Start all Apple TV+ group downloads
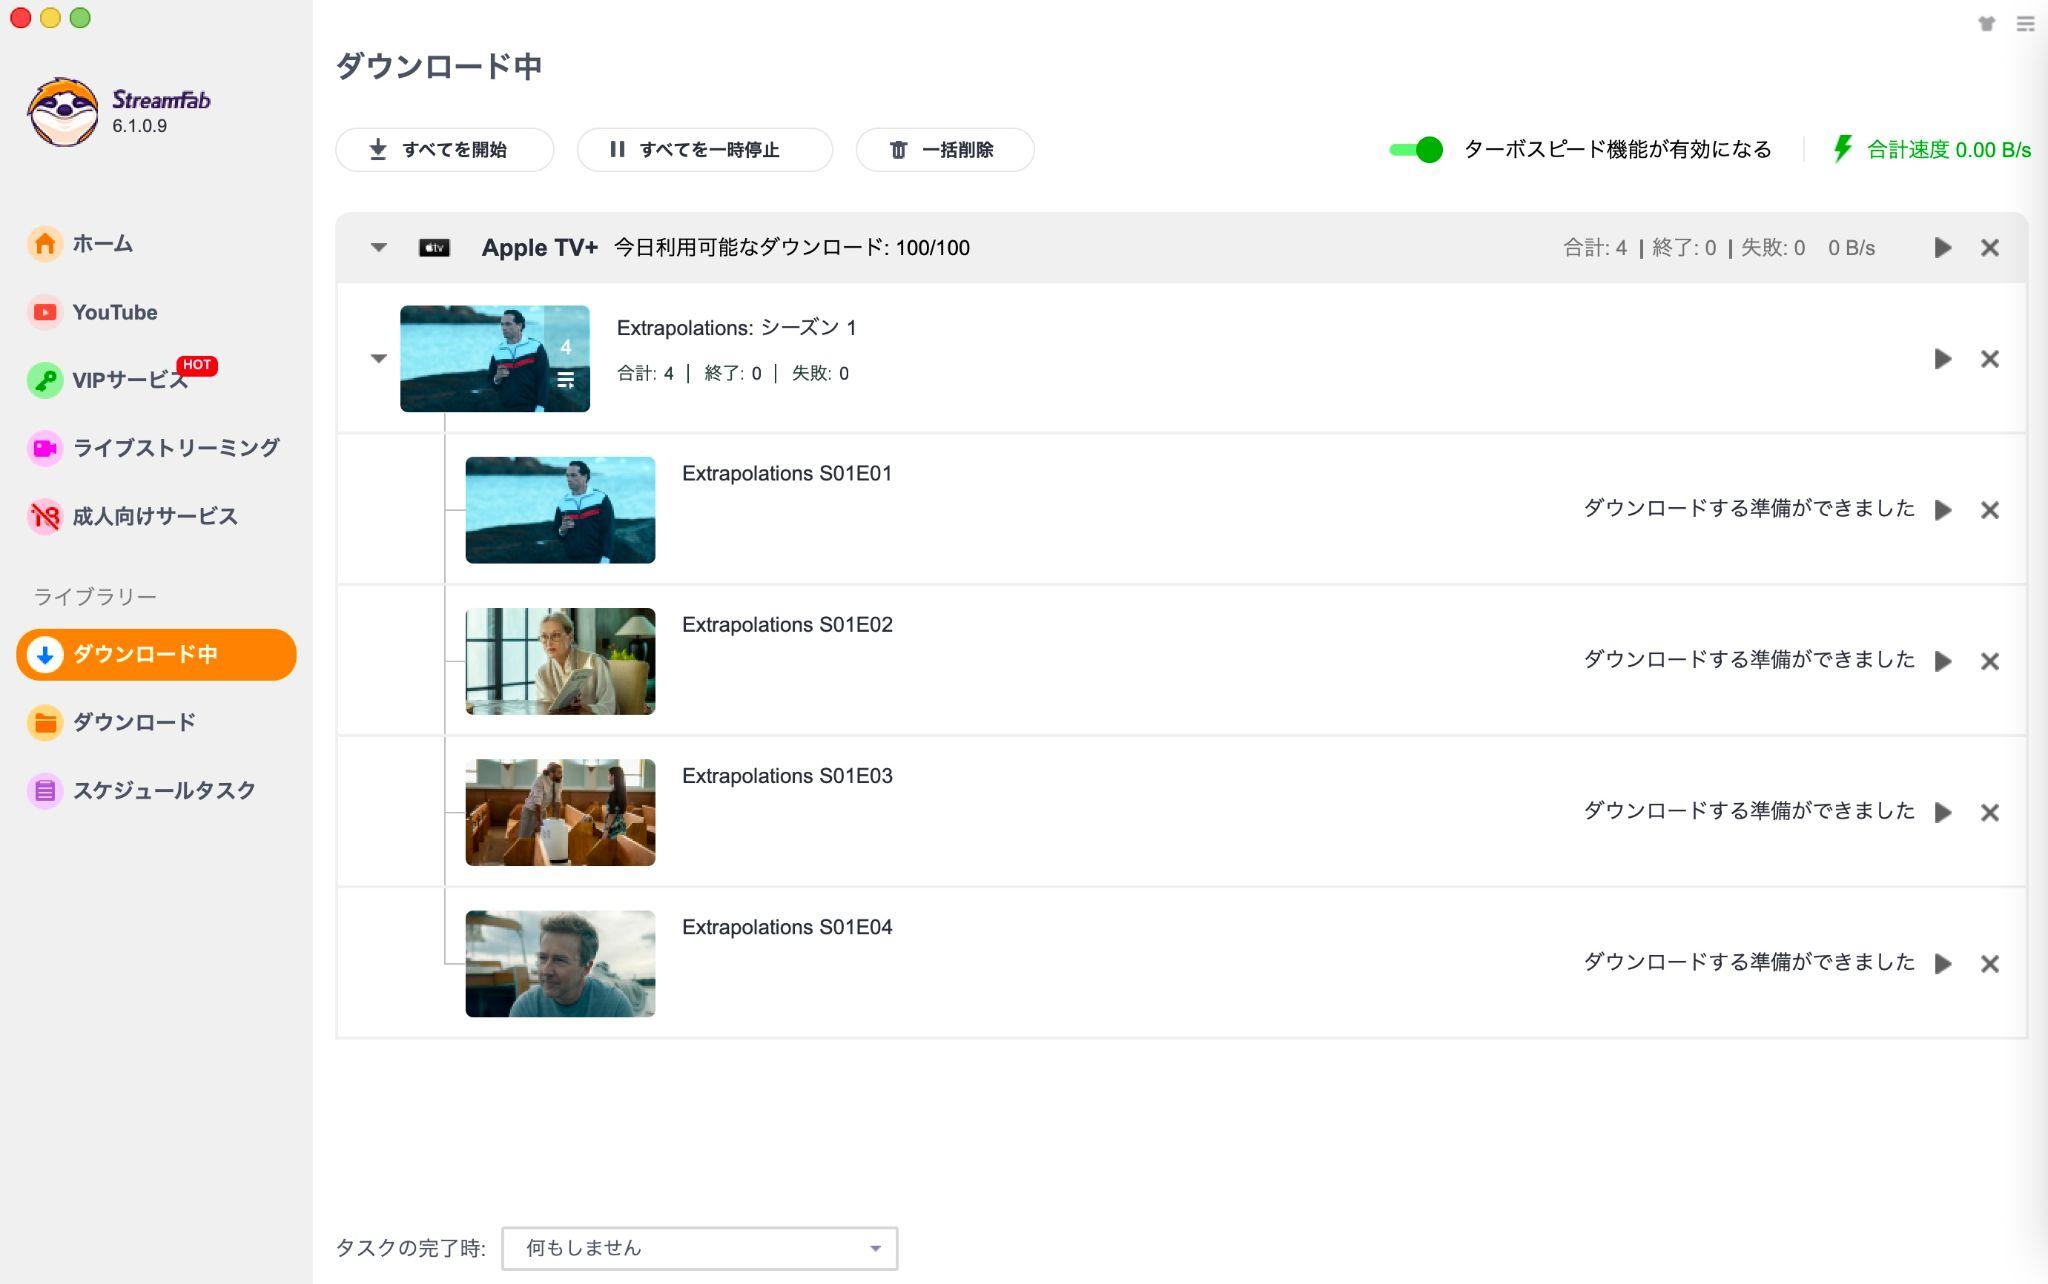The image size is (2048, 1284). 1942,248
